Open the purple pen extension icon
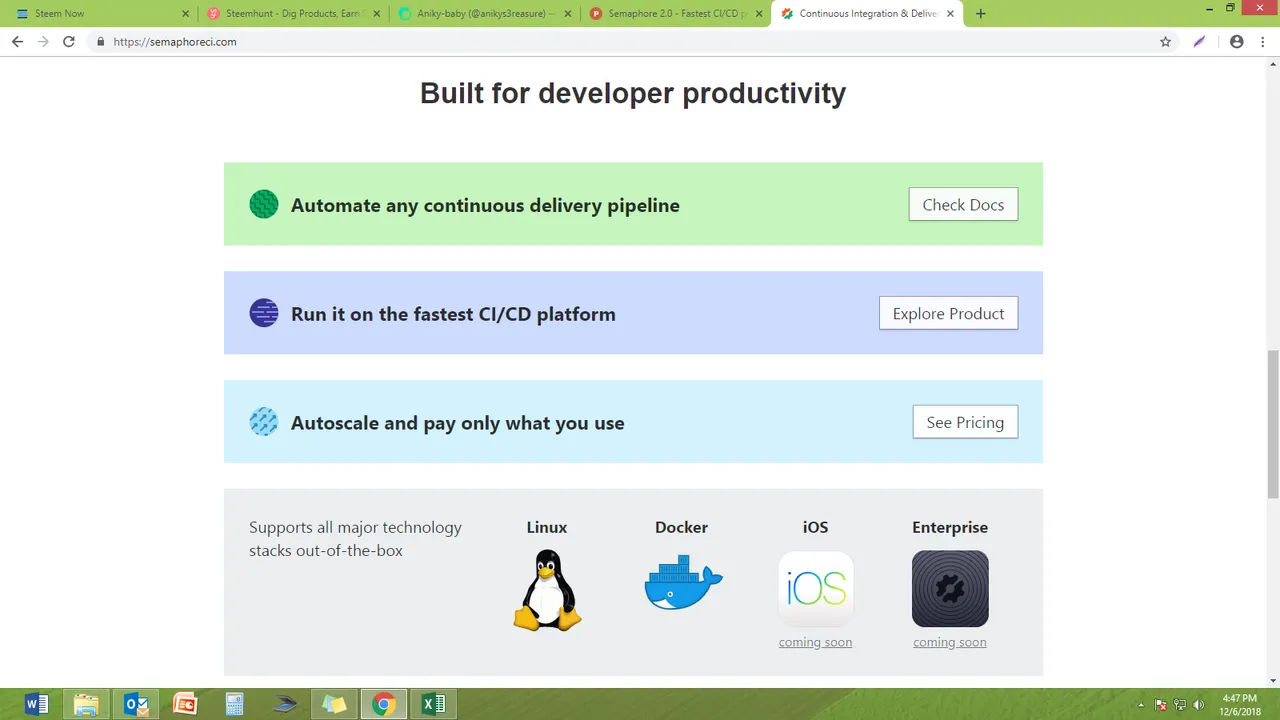The image size is (1280, 720). point(1200,42)
